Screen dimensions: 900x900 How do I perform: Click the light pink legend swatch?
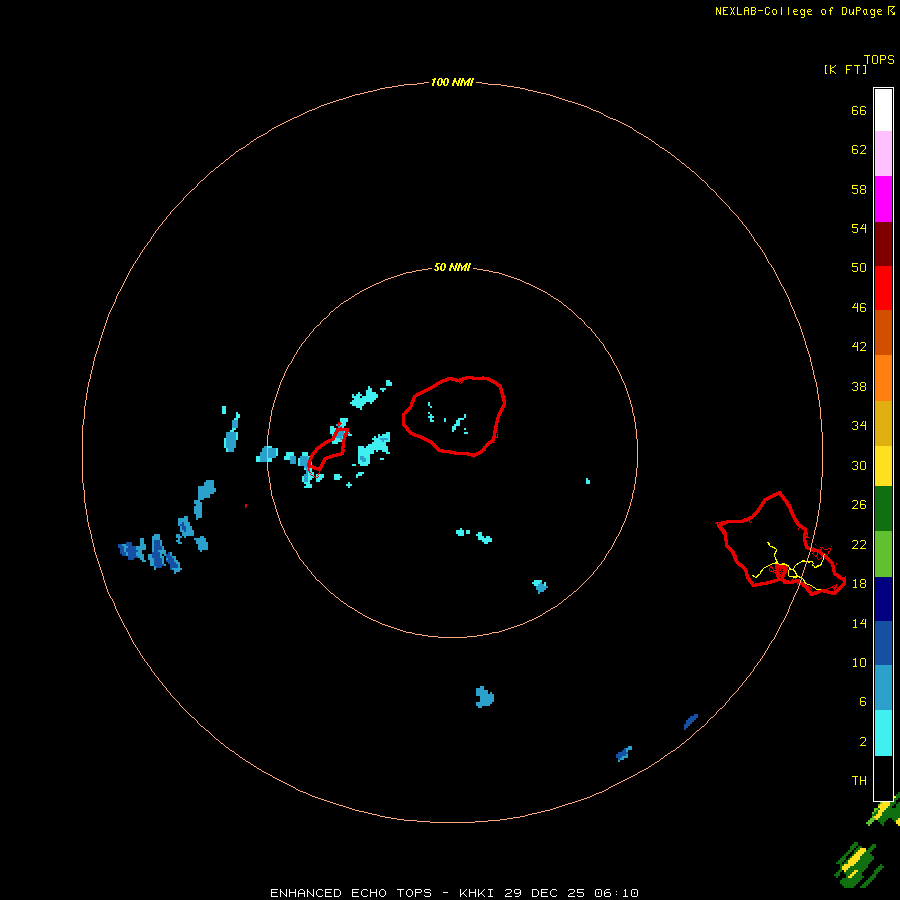coord(883,153)
